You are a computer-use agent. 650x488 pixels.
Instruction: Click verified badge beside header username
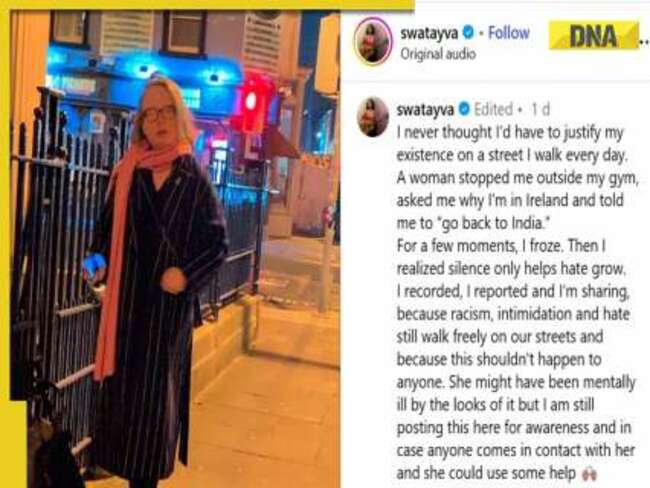(x=468, y=33)
